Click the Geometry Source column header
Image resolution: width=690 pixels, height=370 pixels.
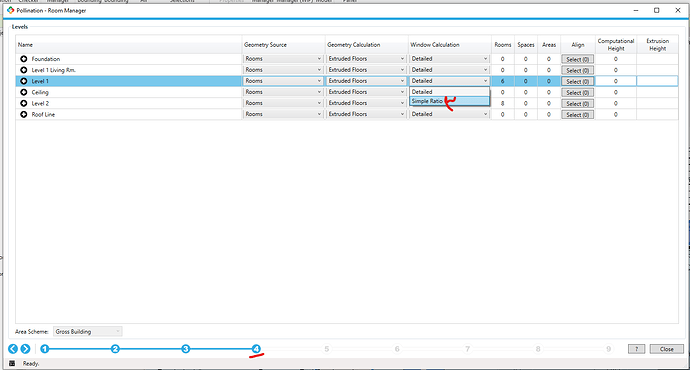[283, 44]
